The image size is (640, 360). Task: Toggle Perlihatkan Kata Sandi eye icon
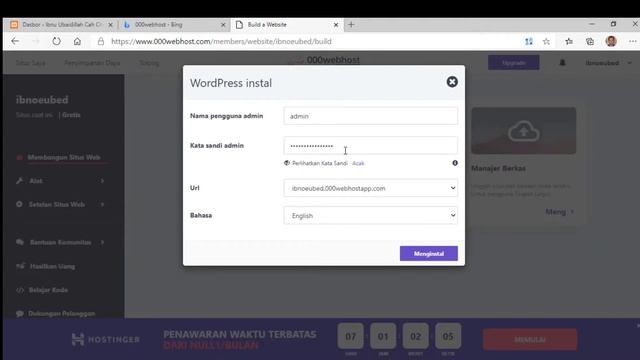(x=287, y=163)
